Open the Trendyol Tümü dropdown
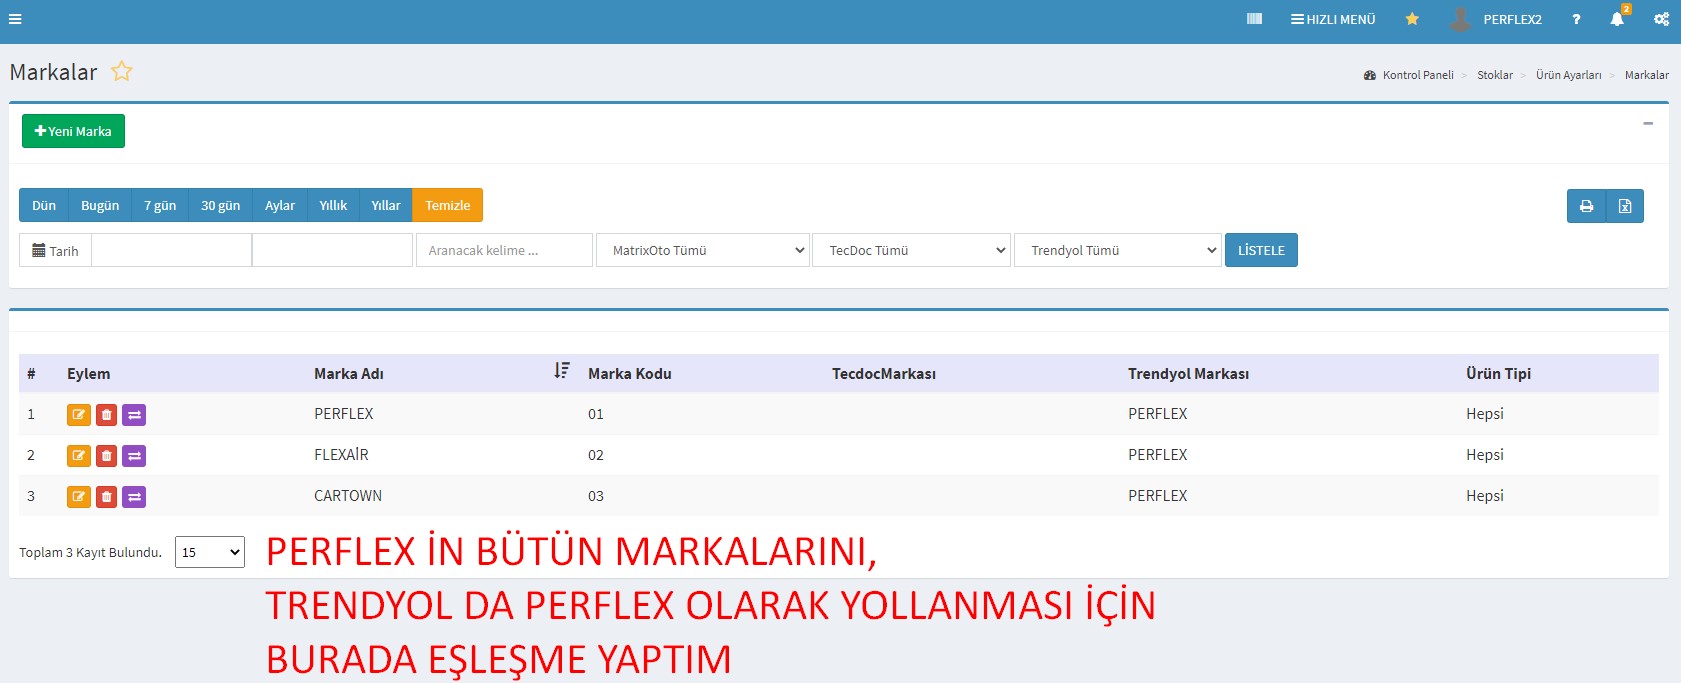1681x683 pixels. 1117,250
